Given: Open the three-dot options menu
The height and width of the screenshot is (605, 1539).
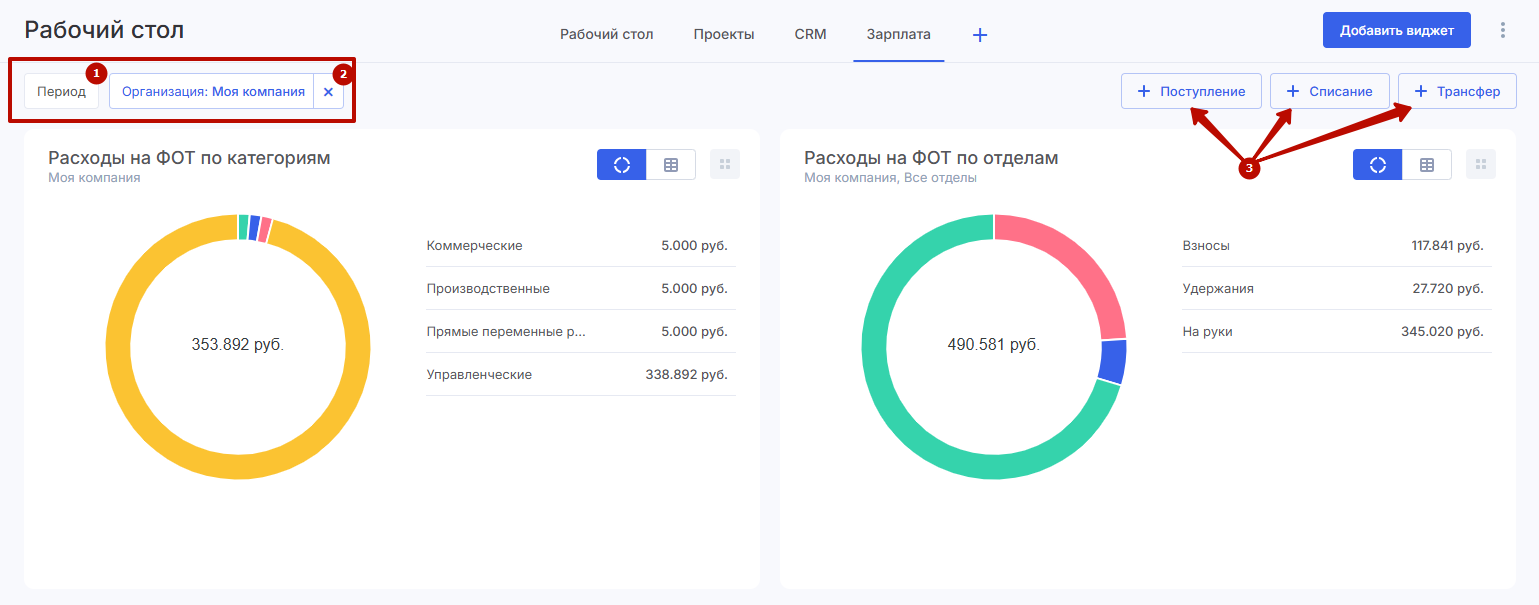Looking at the screenshot, I should [1502, 30].
